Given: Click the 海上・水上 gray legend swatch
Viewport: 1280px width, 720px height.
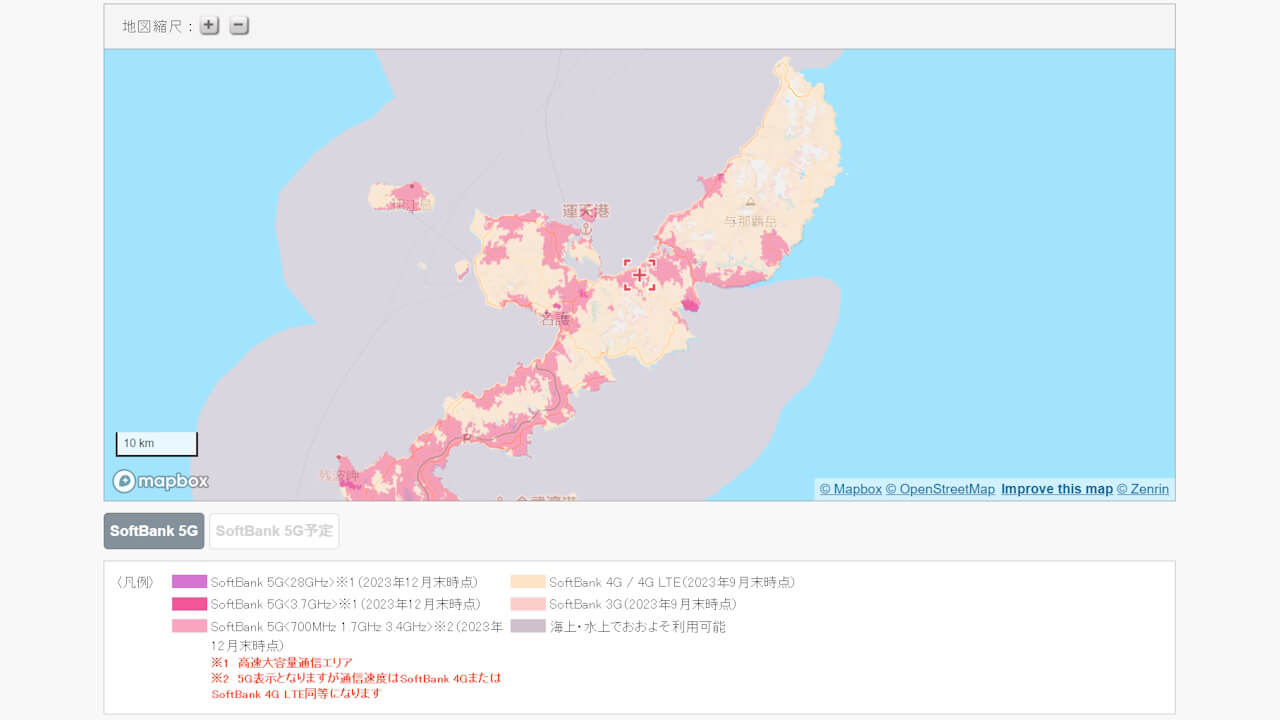Looking at the screenshot, I should point(528,626).
